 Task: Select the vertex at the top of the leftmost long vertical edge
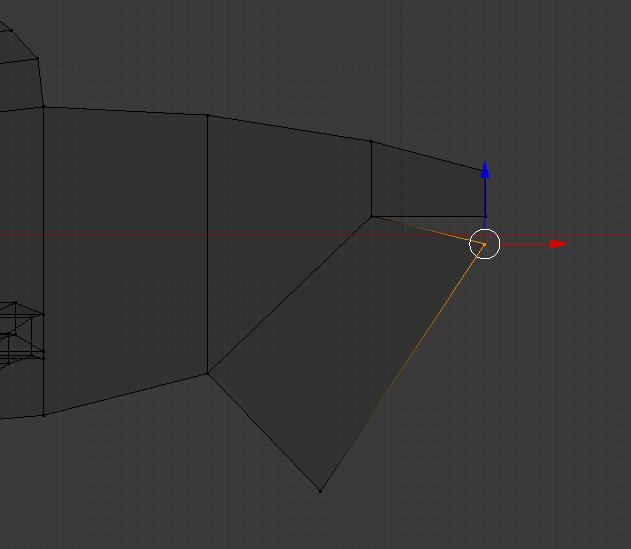[x=43, y=107]
